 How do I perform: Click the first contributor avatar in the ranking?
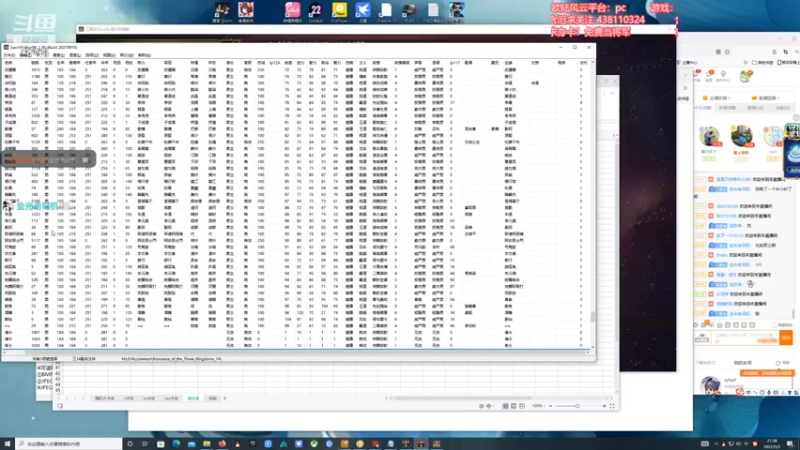(709, 136)
